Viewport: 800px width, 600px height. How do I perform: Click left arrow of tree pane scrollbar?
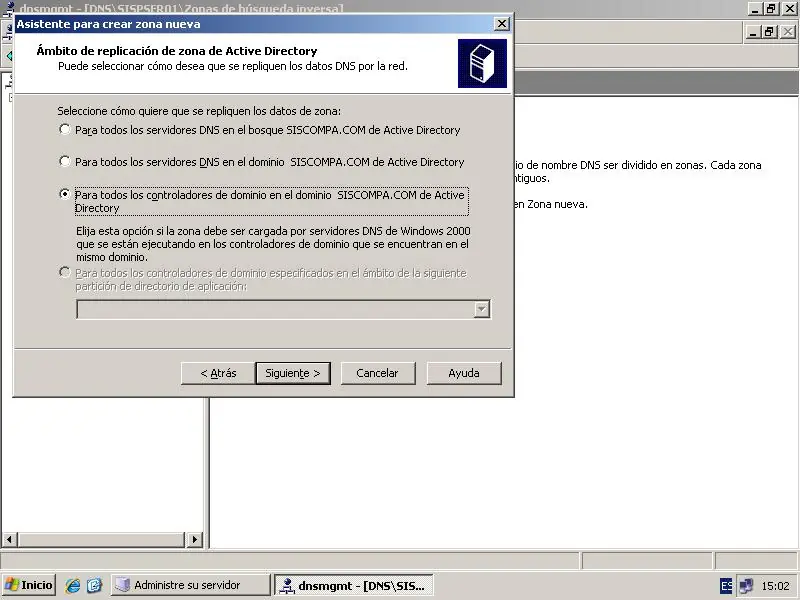coord(10,539)
